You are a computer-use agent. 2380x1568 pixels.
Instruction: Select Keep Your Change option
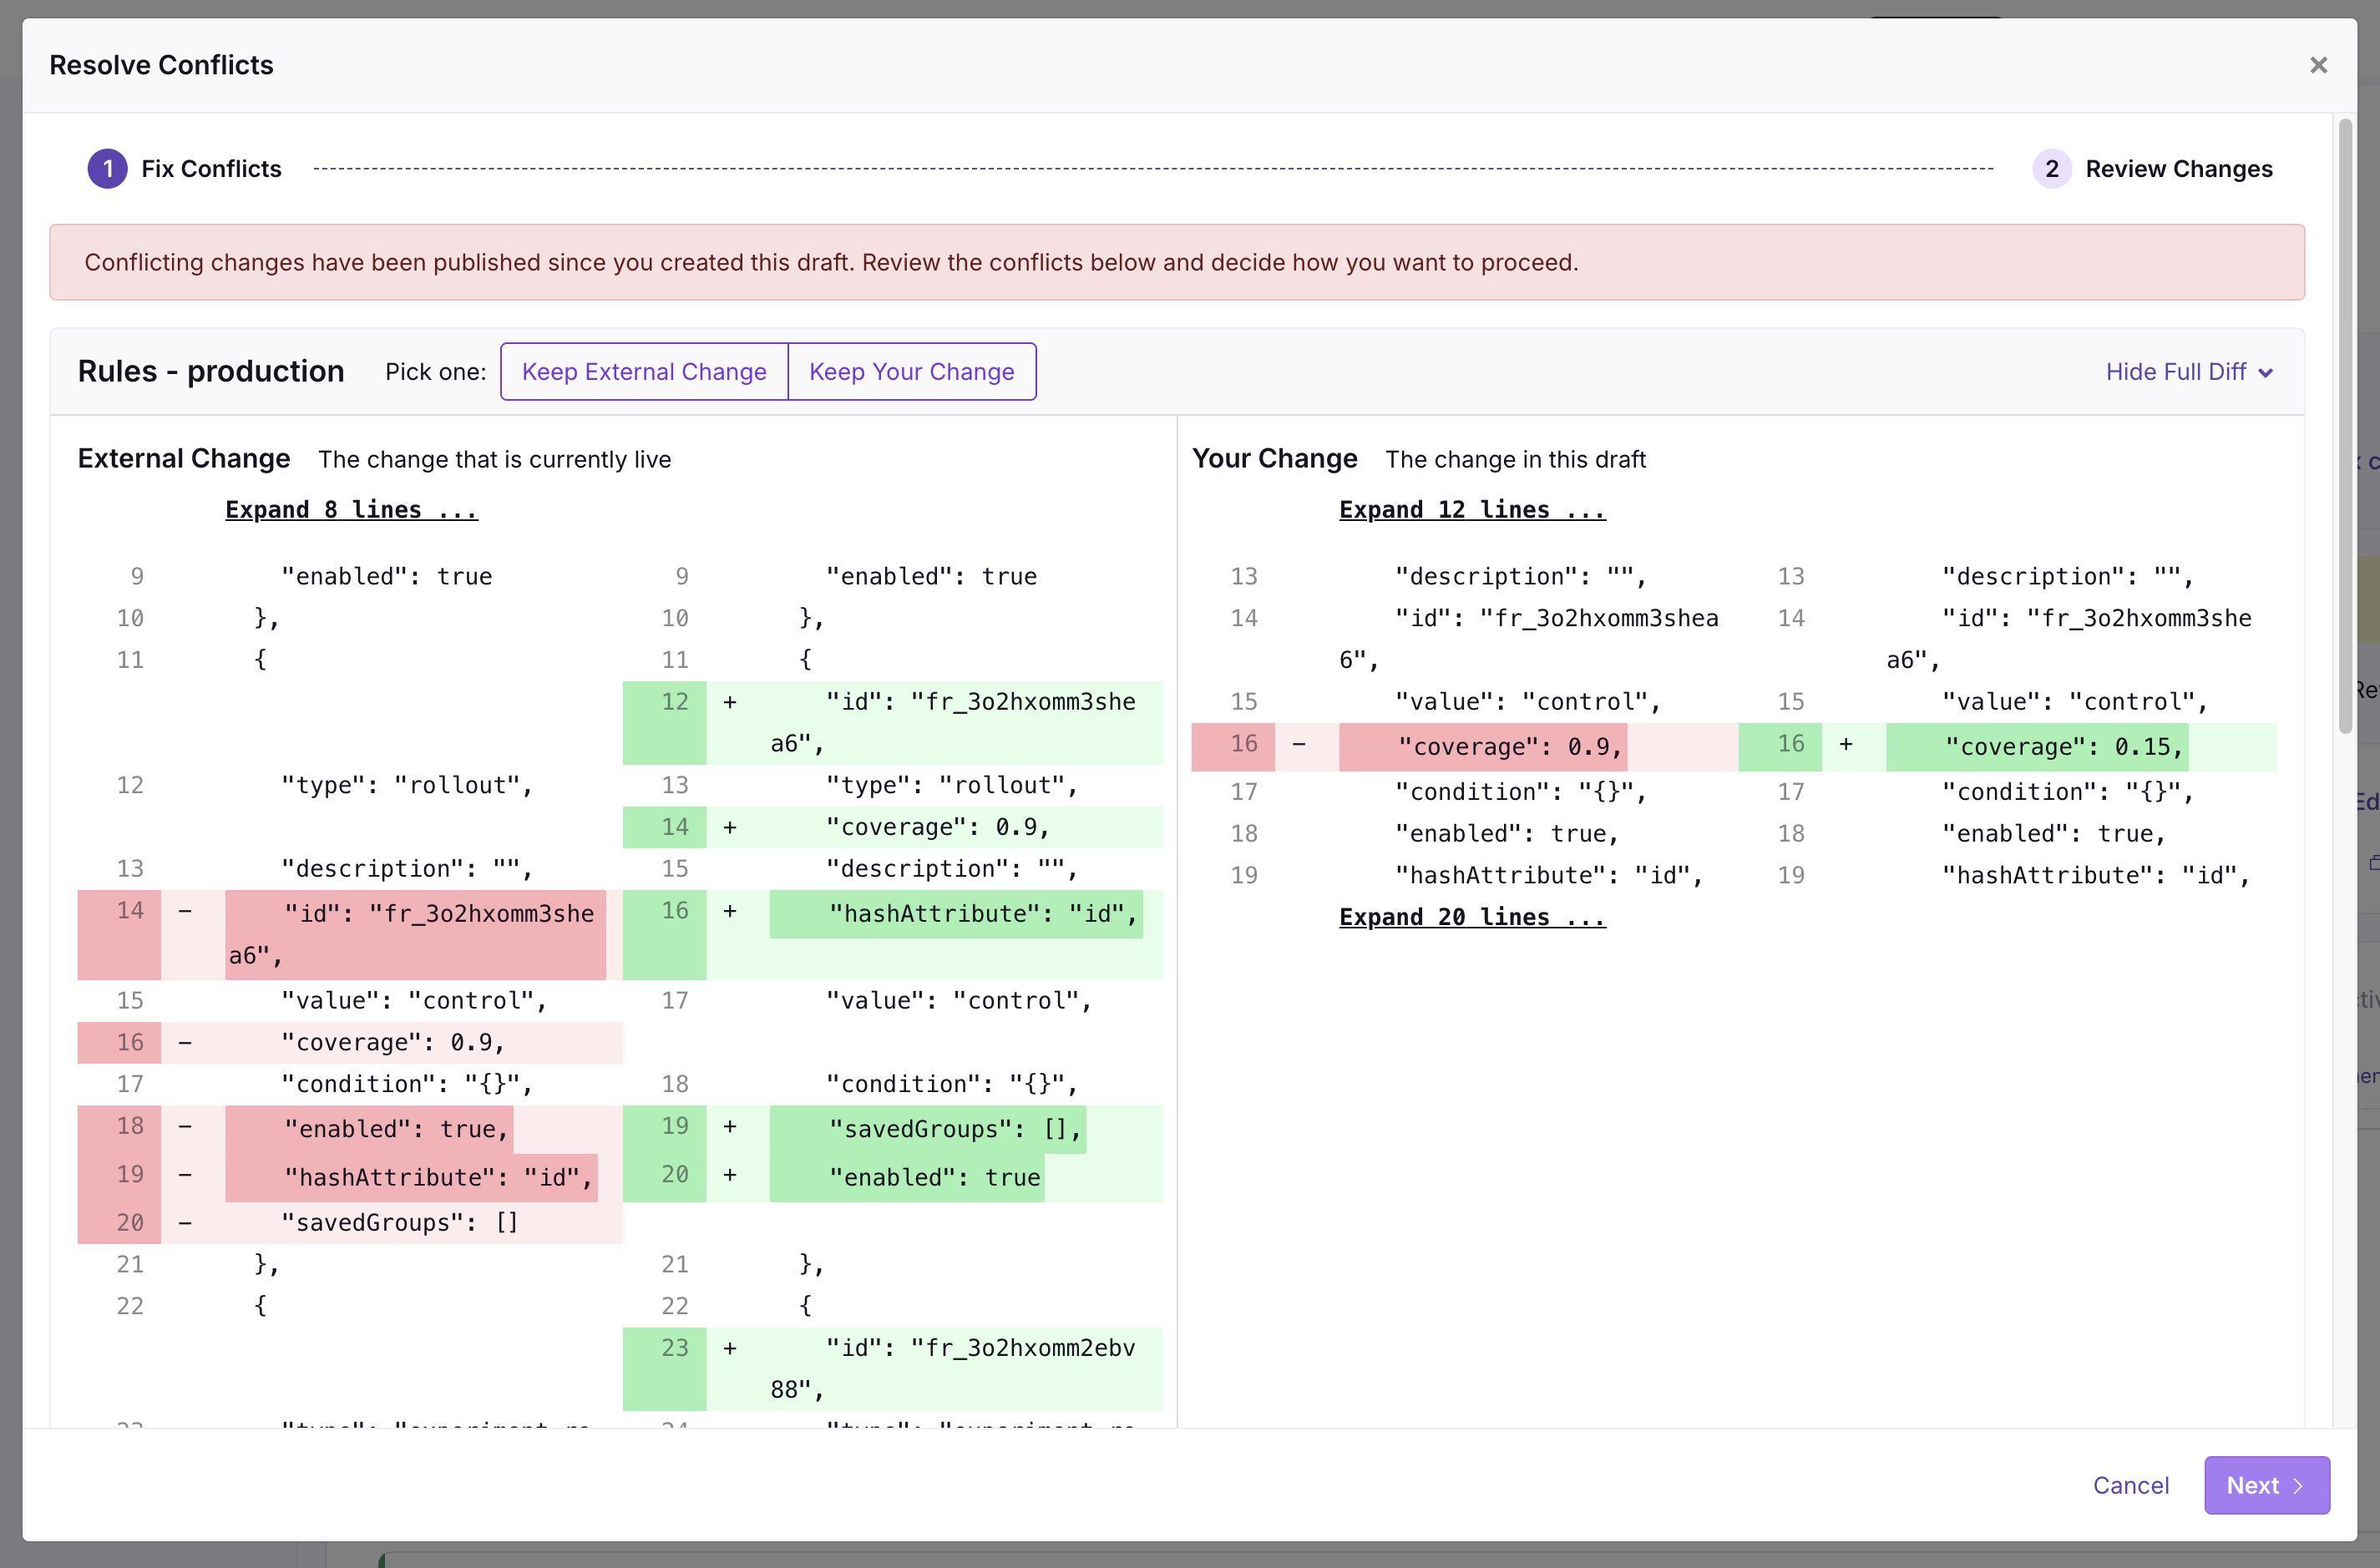pyautogui.click(x=911, y=372)
